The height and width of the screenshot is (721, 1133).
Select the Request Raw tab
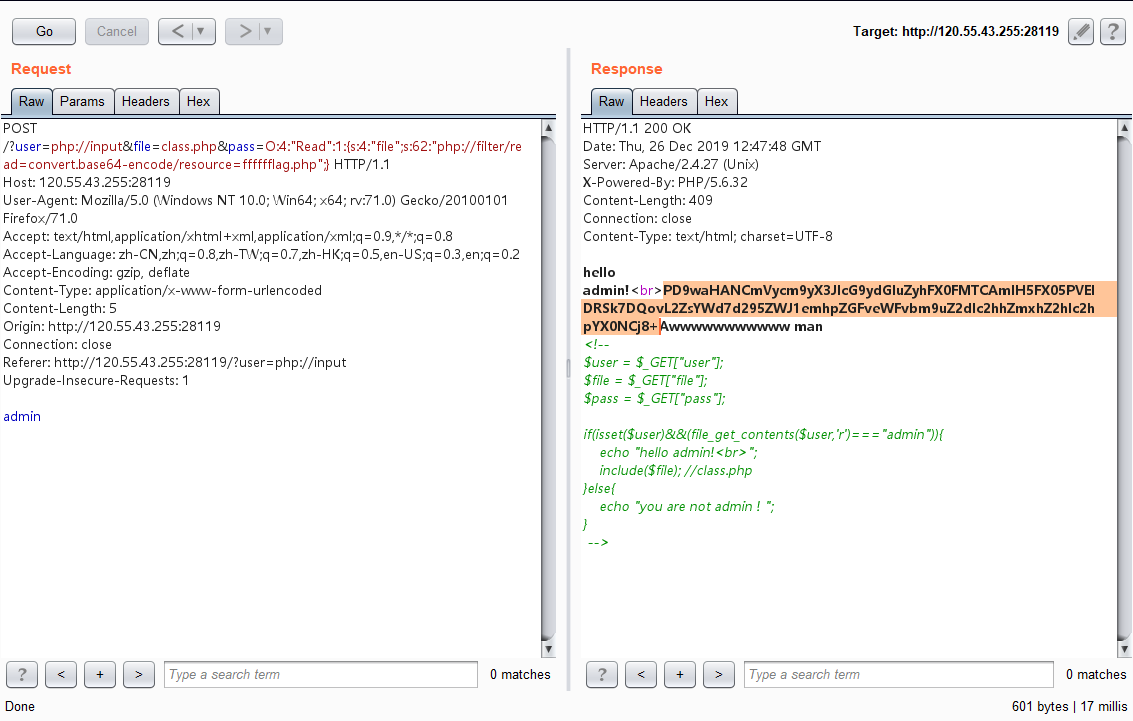click(x=32, y=101)
